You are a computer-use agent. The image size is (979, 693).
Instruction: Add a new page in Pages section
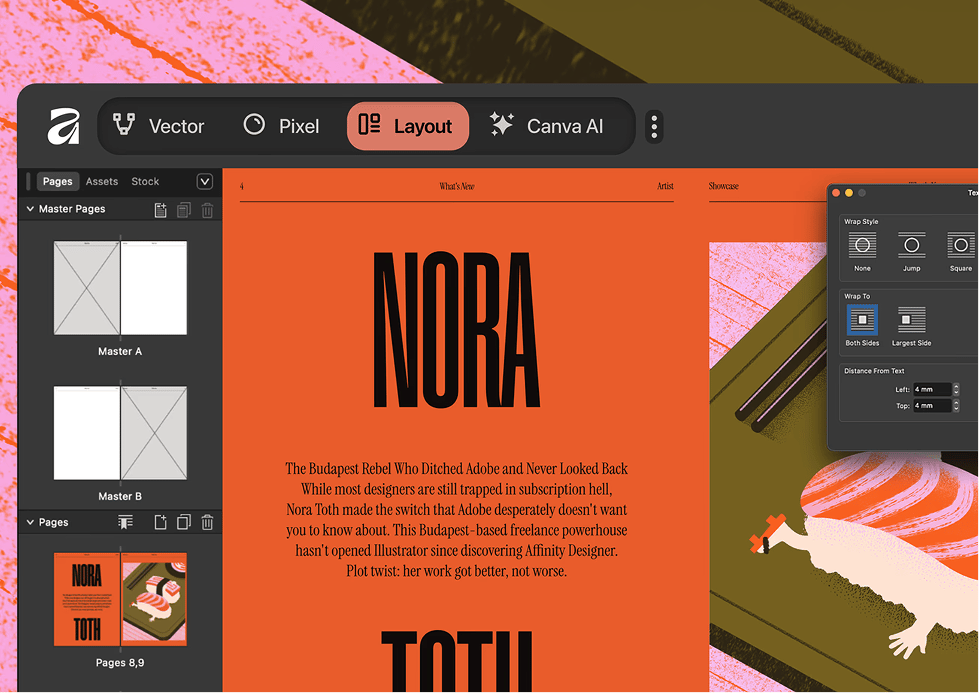point(160,522)
